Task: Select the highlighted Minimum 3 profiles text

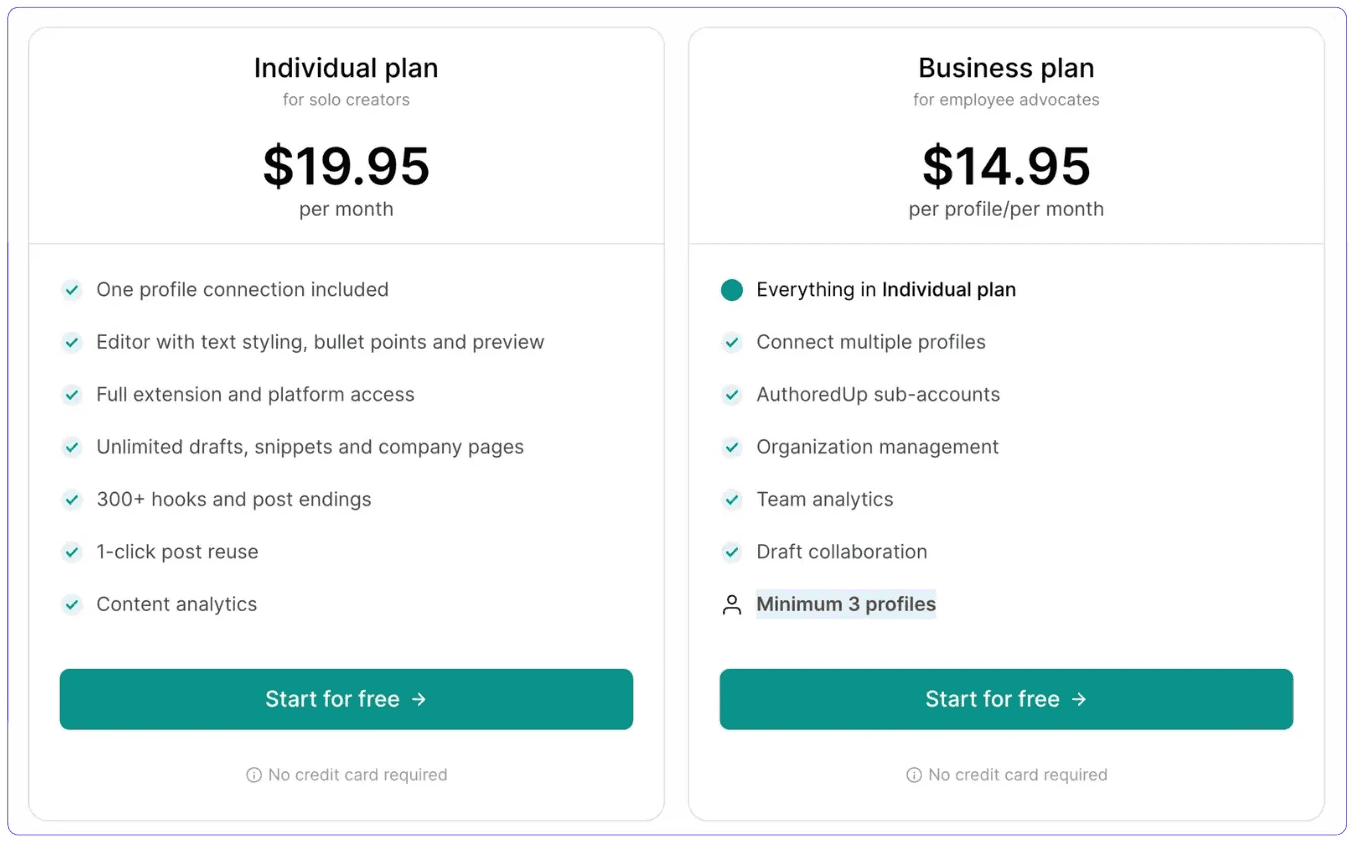Action: (846, 604)
